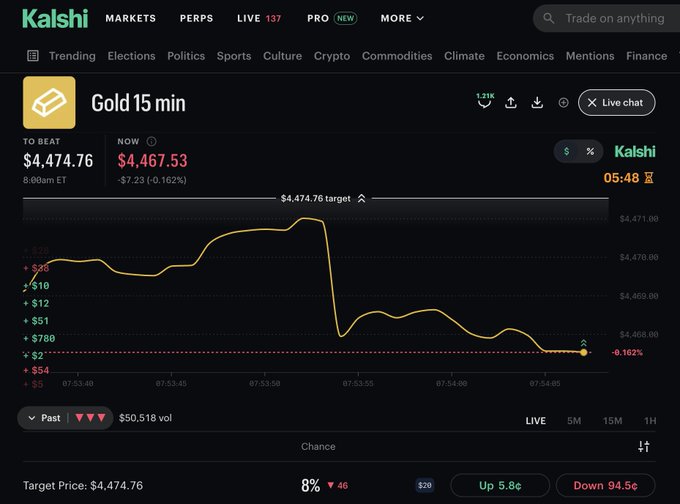Click the 8% chance value
The width and height of the screenshot is (680, 504).
(x=311, y=485)
